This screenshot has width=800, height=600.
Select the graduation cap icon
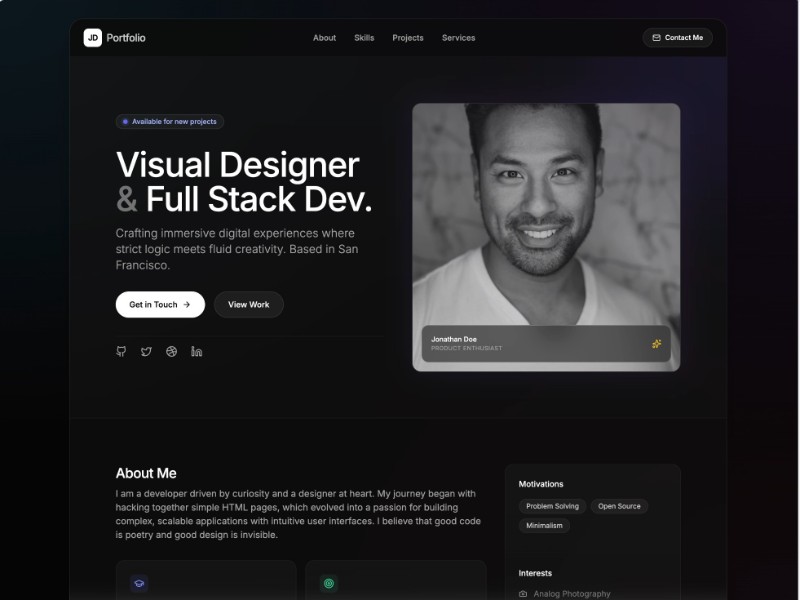point(138,583)
